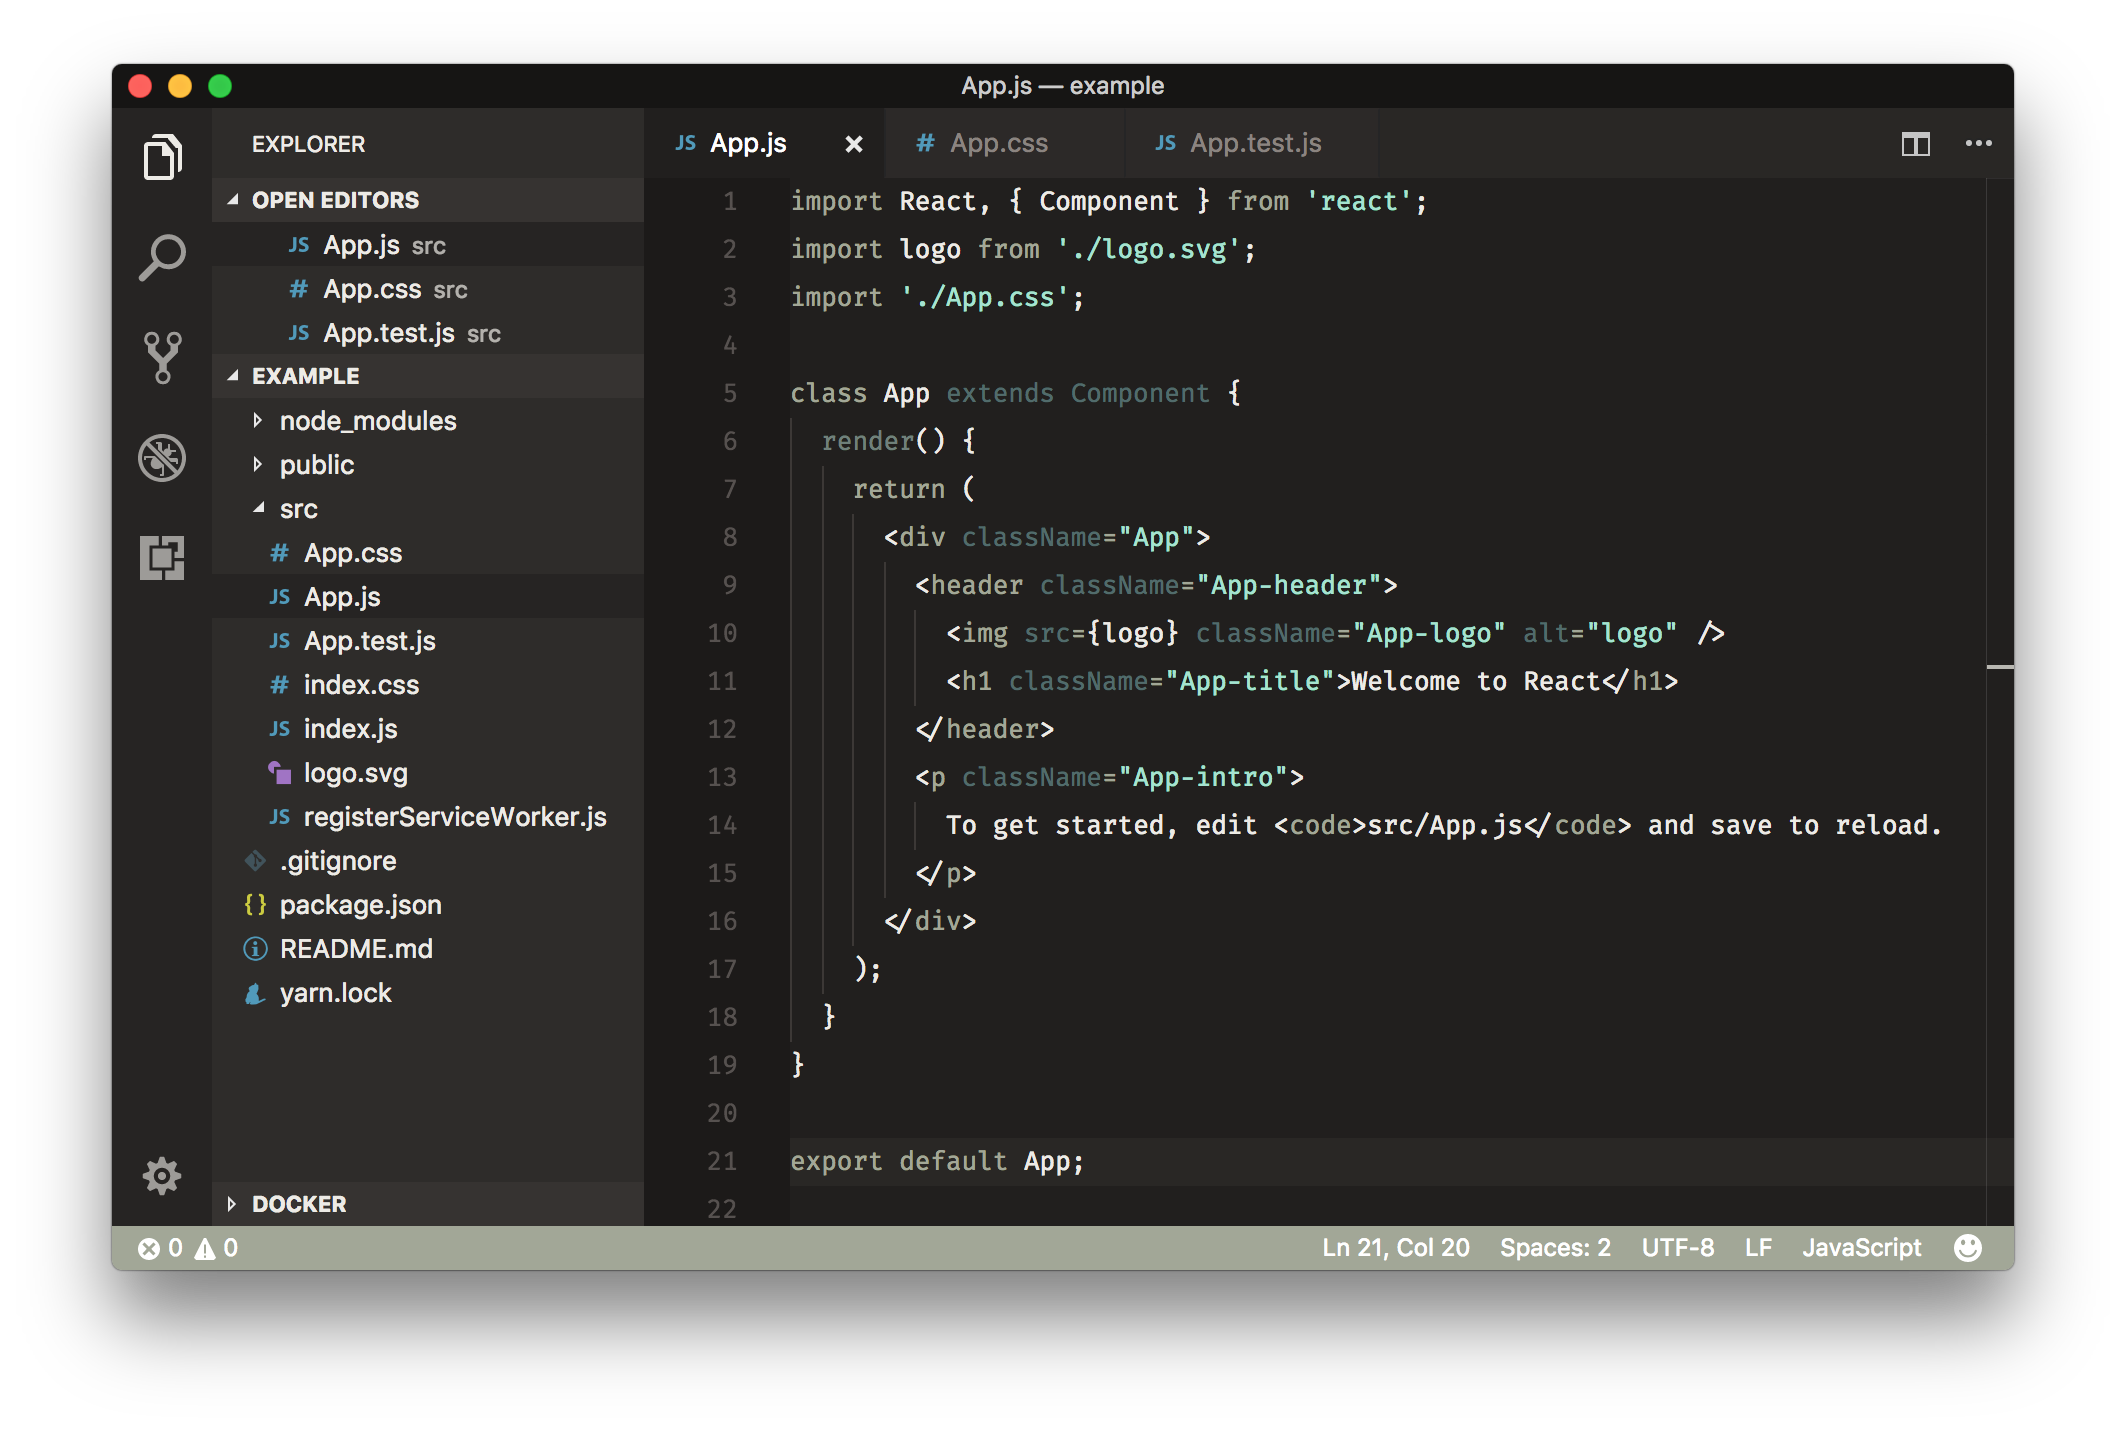Image resolution: width=2126 pixels, height=1430 pixels.
Task: Switch to the App.test.js tab
Action: [x=1255, y=144]
